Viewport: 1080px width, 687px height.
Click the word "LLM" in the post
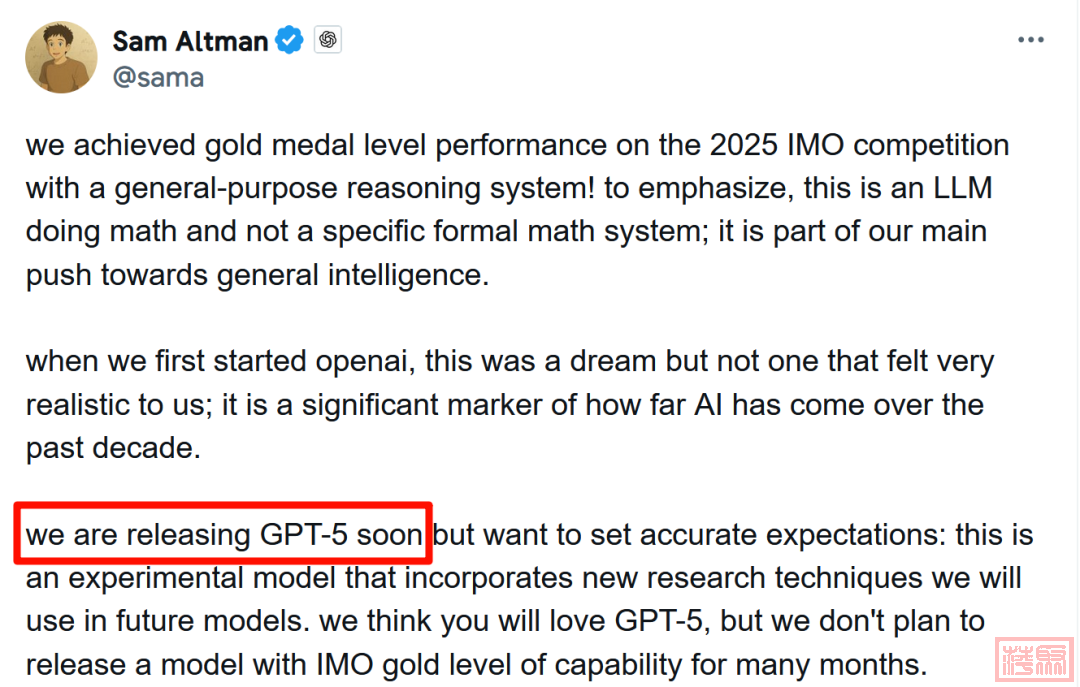[x=962, y=188]
